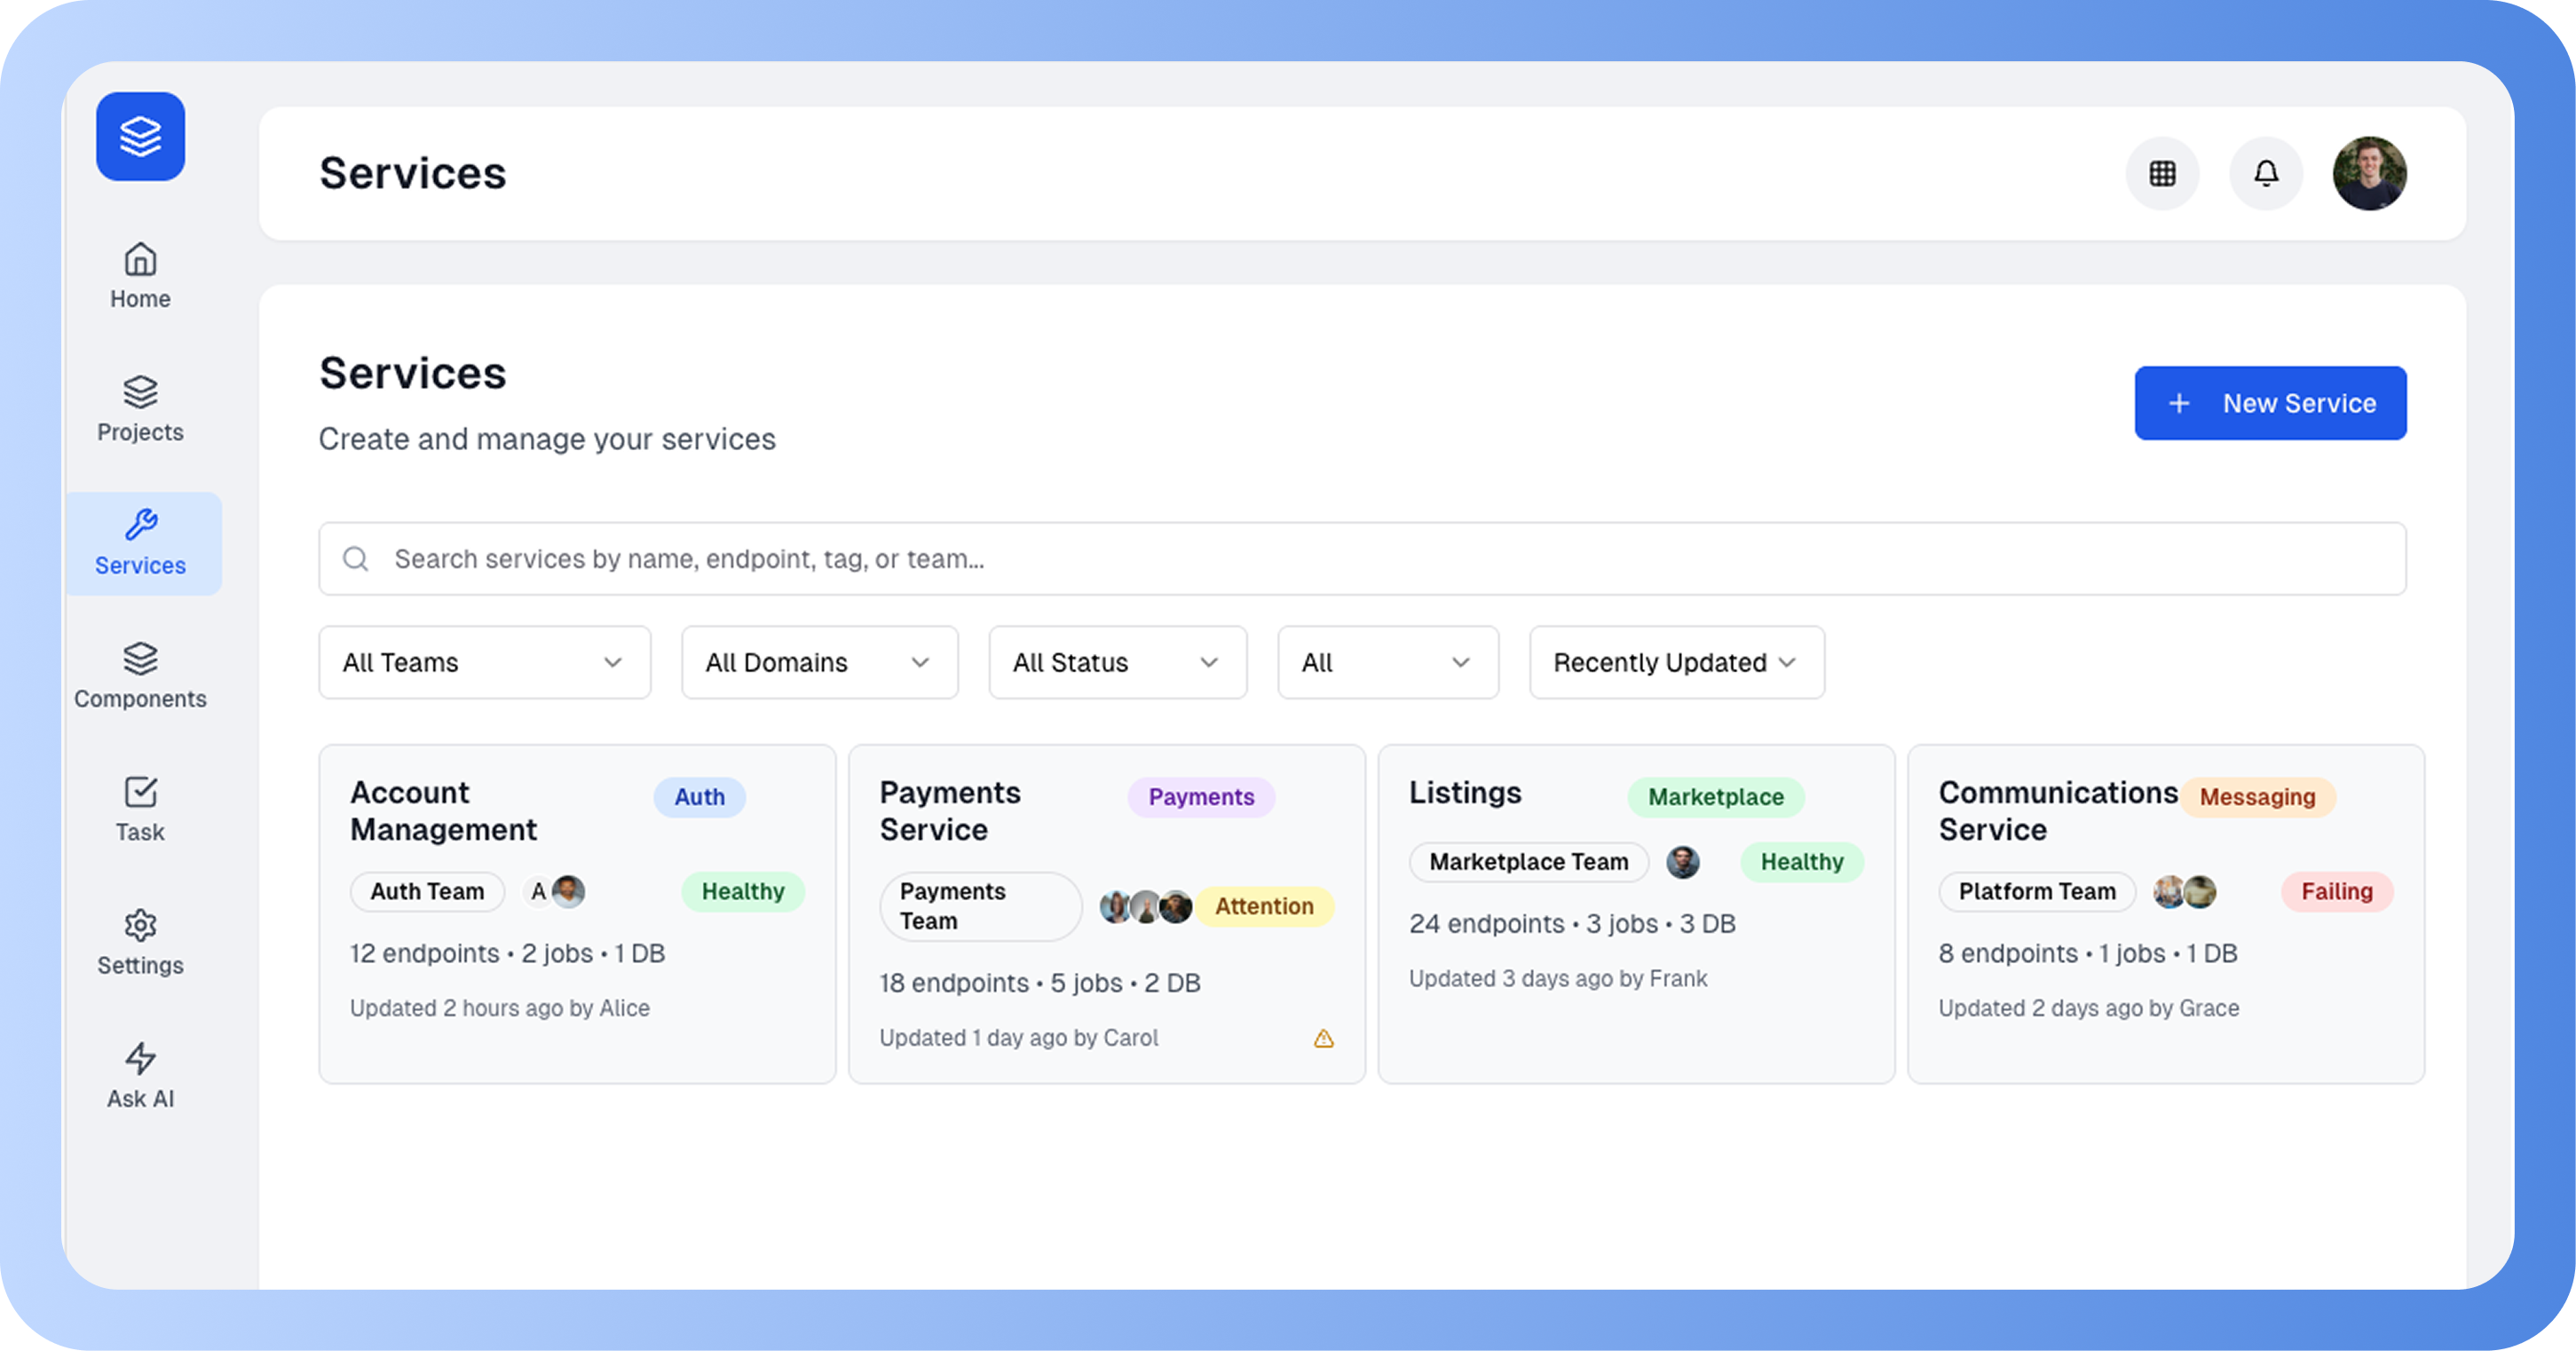Click the user profile avatar

(2369, 174)
